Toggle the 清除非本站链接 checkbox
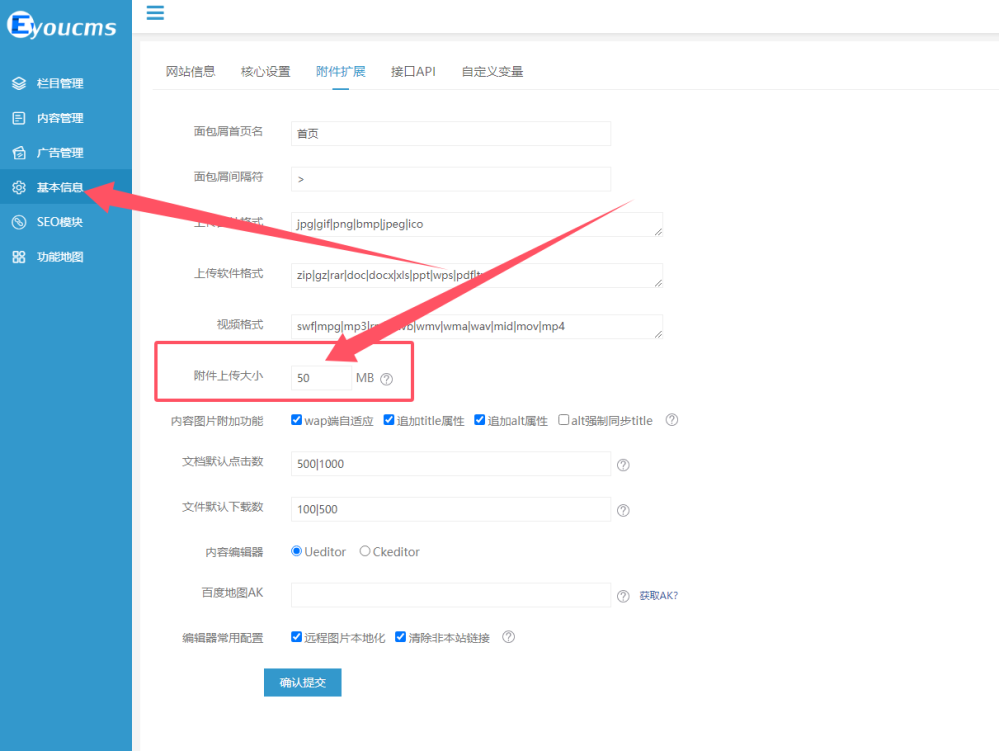 pyautogui.click(x=400, y=637)
